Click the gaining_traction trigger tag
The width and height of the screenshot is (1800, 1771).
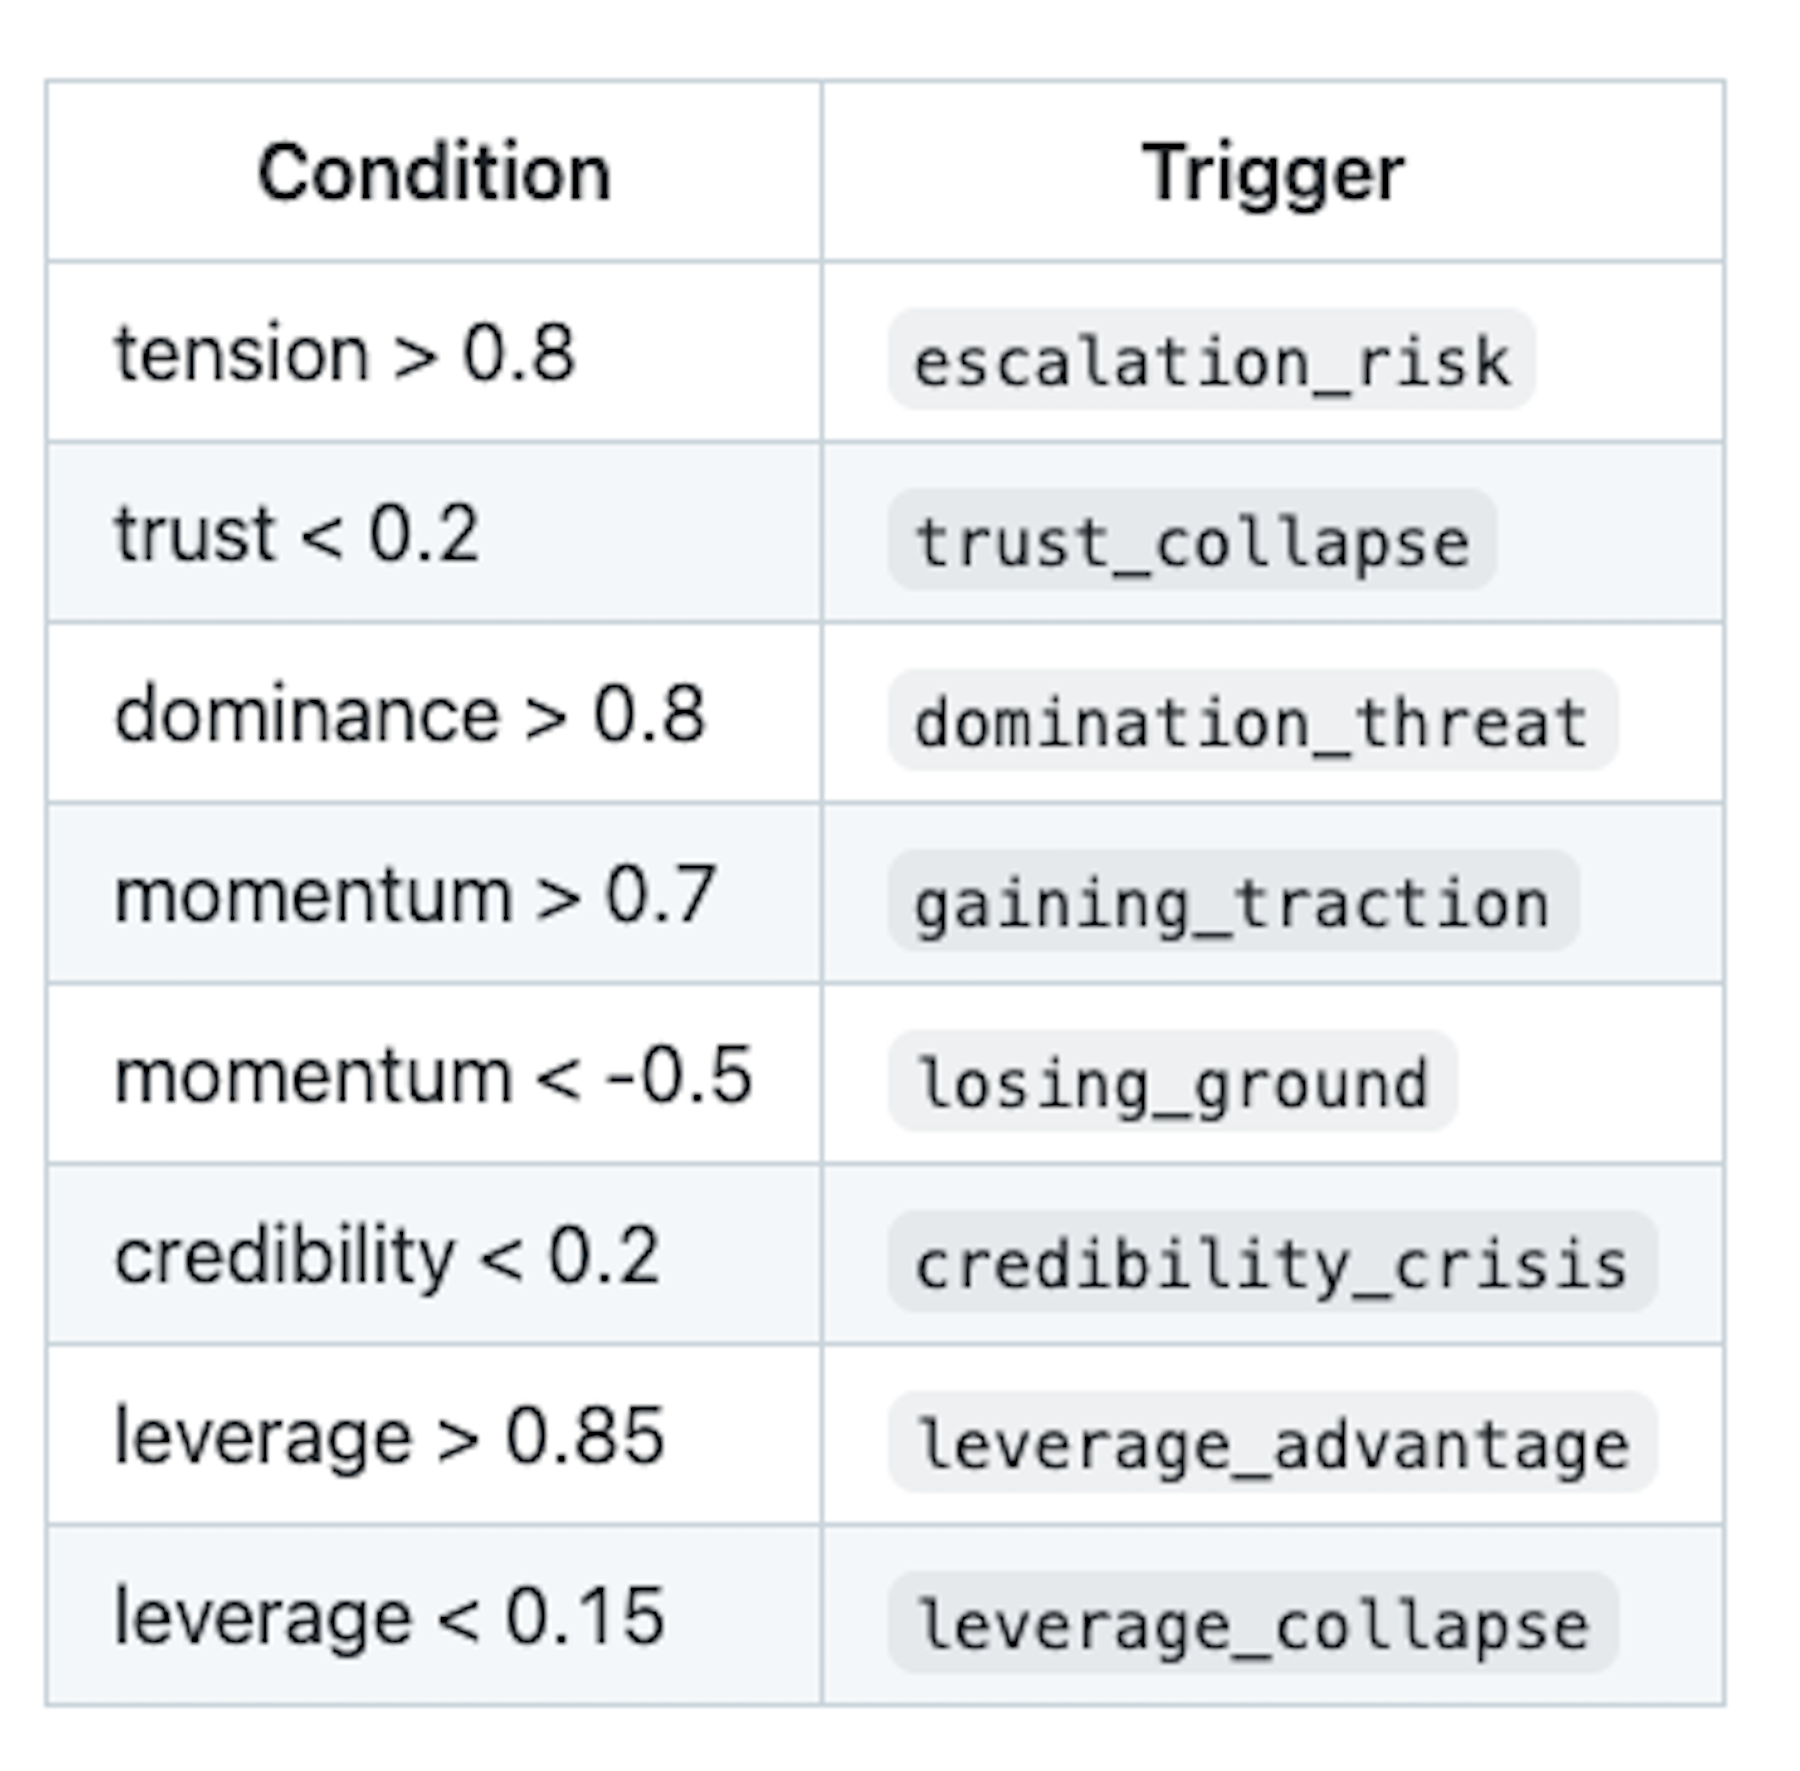coord(1233,901)
